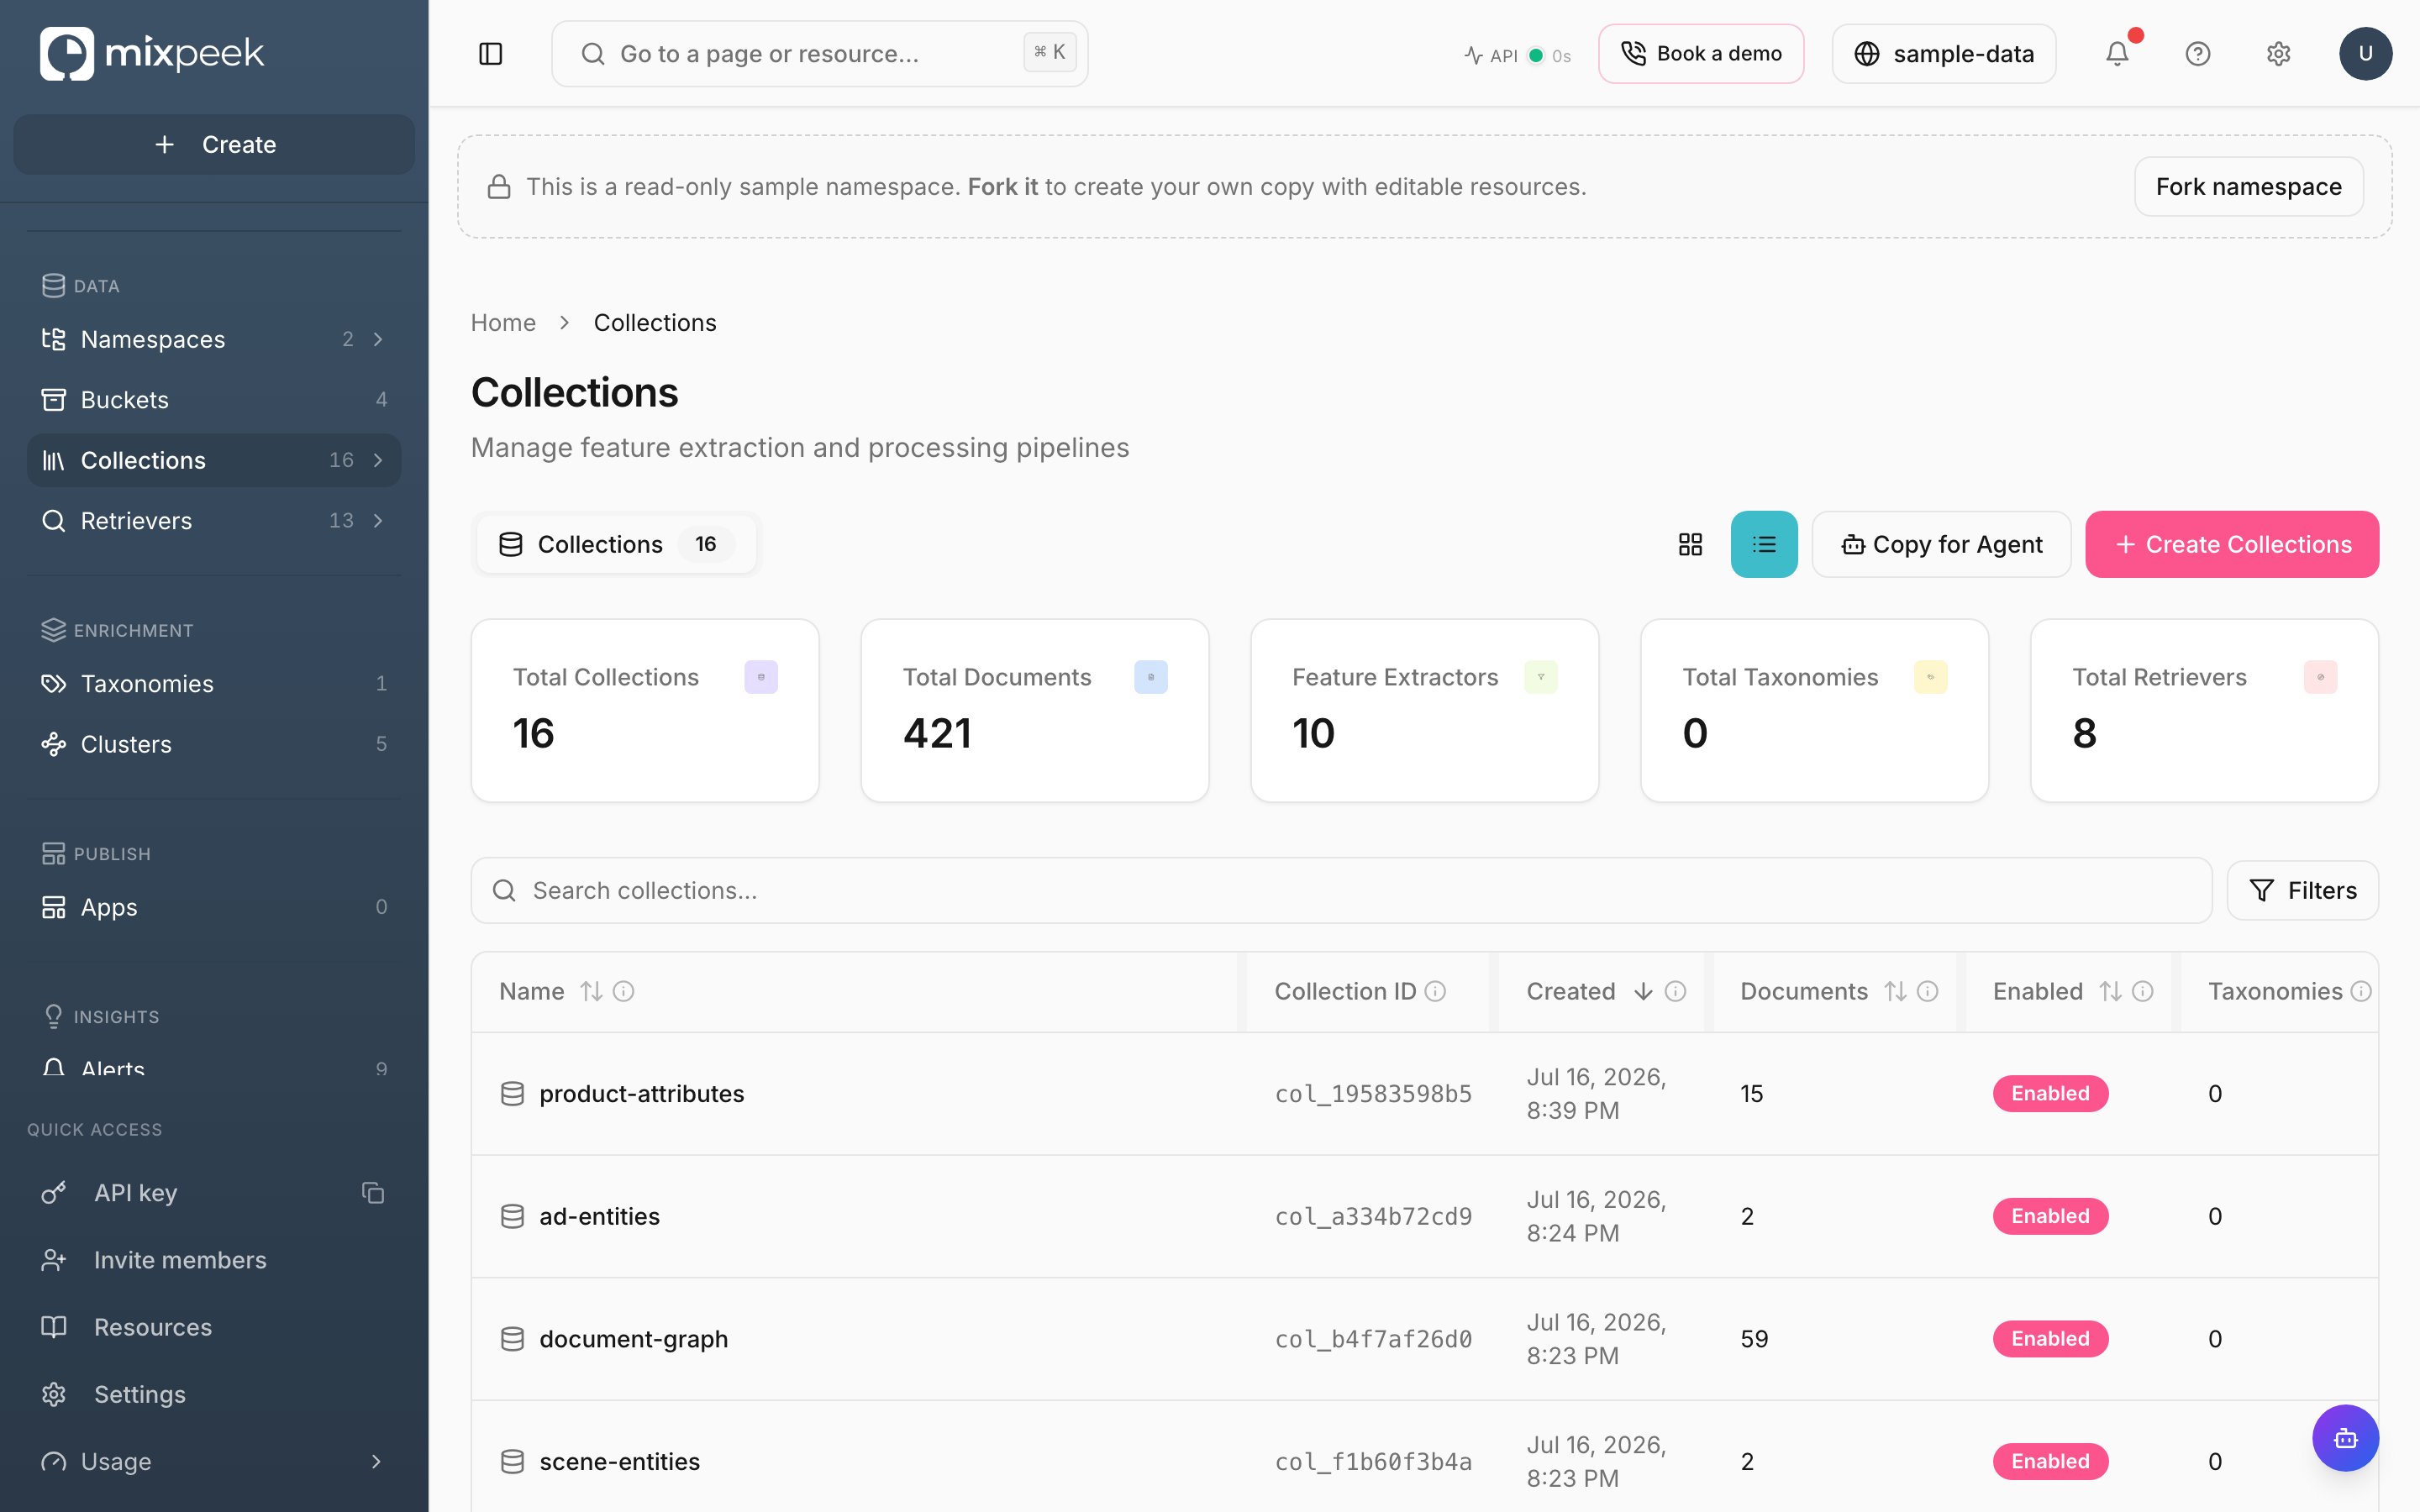Focus the Go to page search box
Screen dimensions: 2420x1512
(819, 54)
